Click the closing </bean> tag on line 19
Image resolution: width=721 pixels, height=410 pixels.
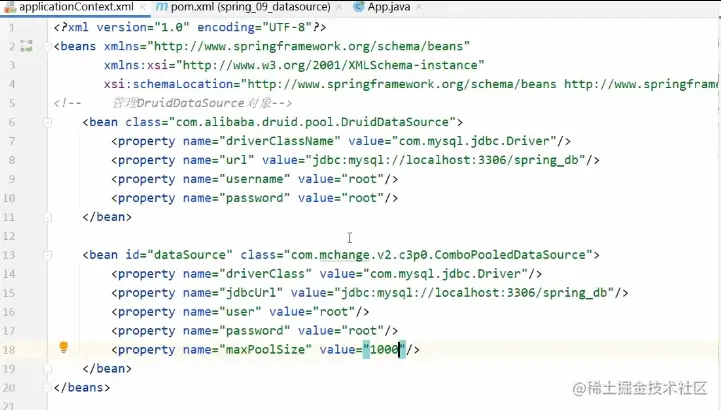(x=107, y=369)
